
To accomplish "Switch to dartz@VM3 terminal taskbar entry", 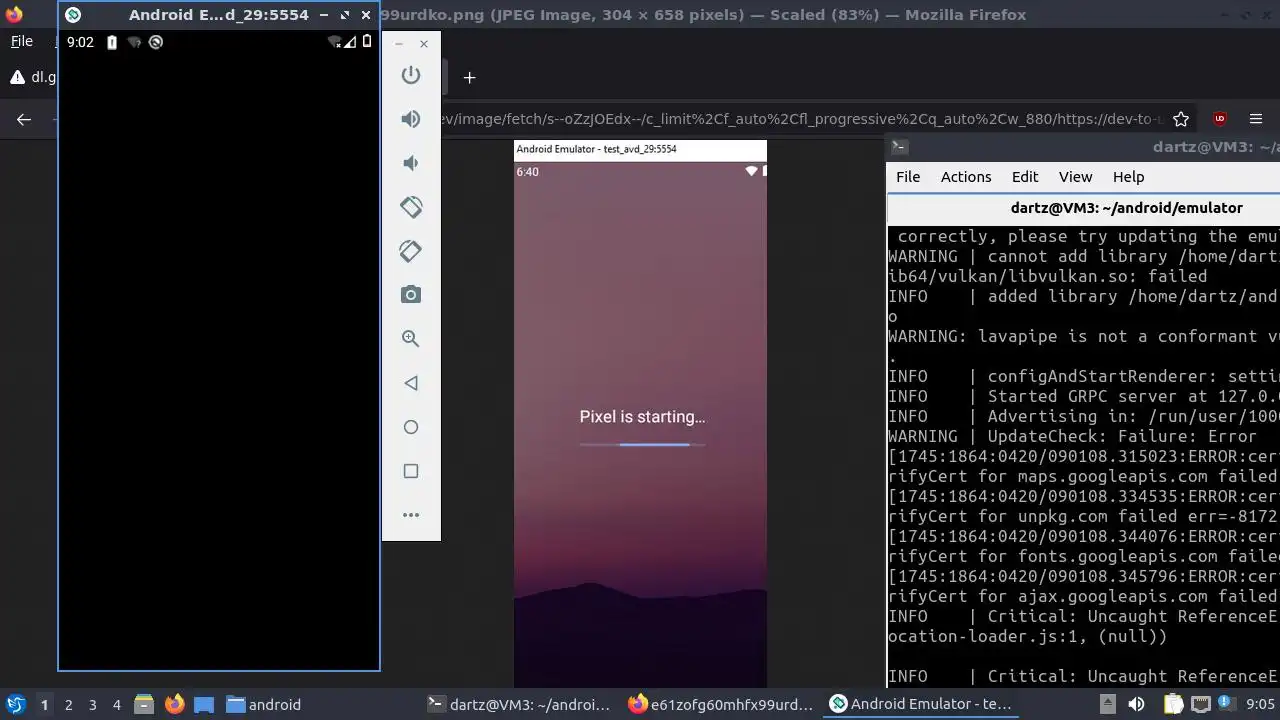I will pyautogui.click(x=518, y=704).
